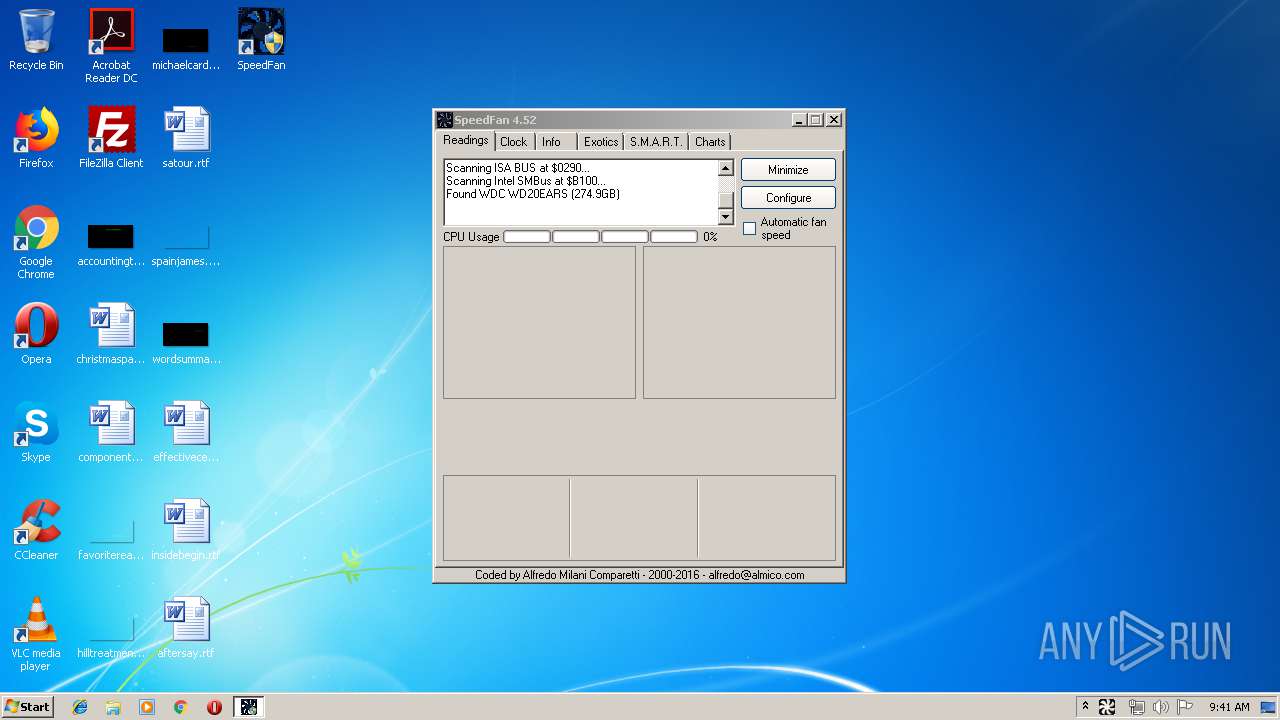Open the SpeedFan desktop shortcut
1280x720 pixels.
coord(261,40)
